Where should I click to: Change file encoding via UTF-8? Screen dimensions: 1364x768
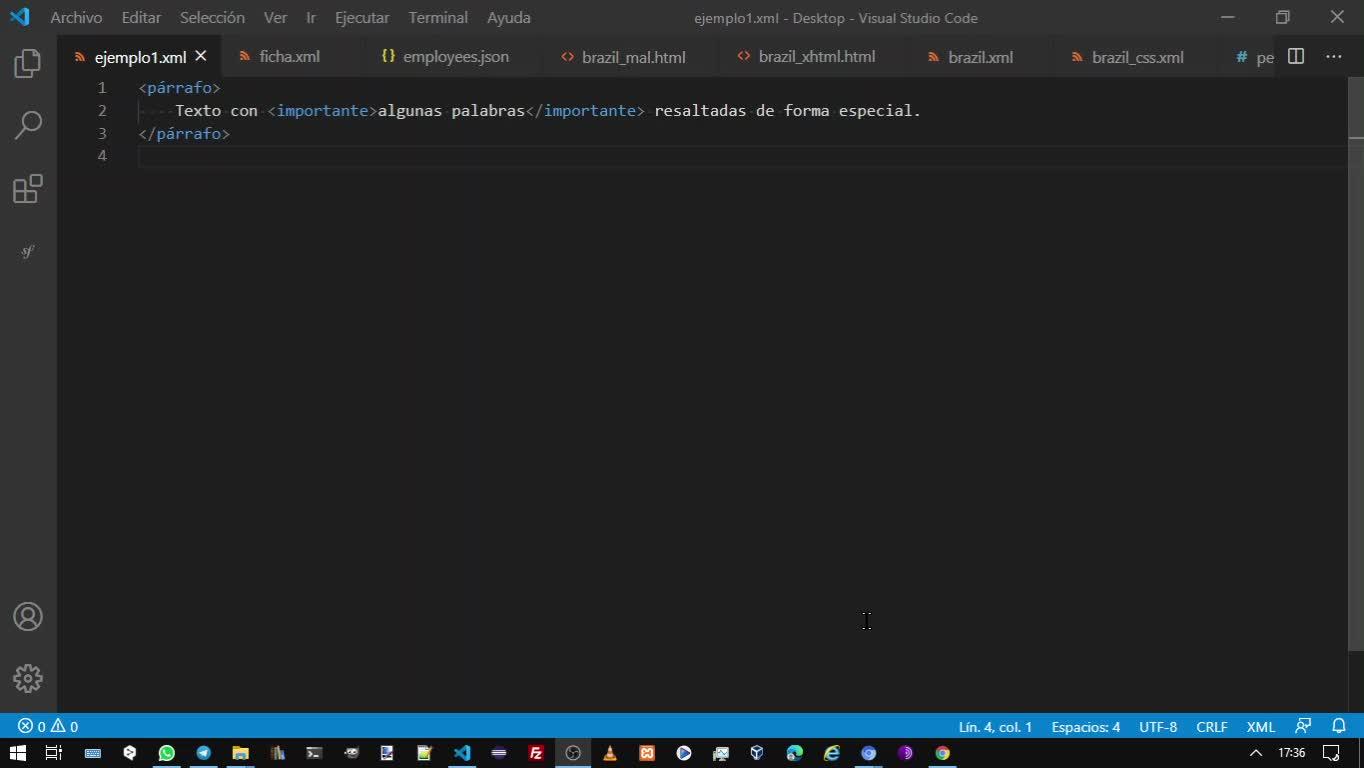click(1158, 727)
